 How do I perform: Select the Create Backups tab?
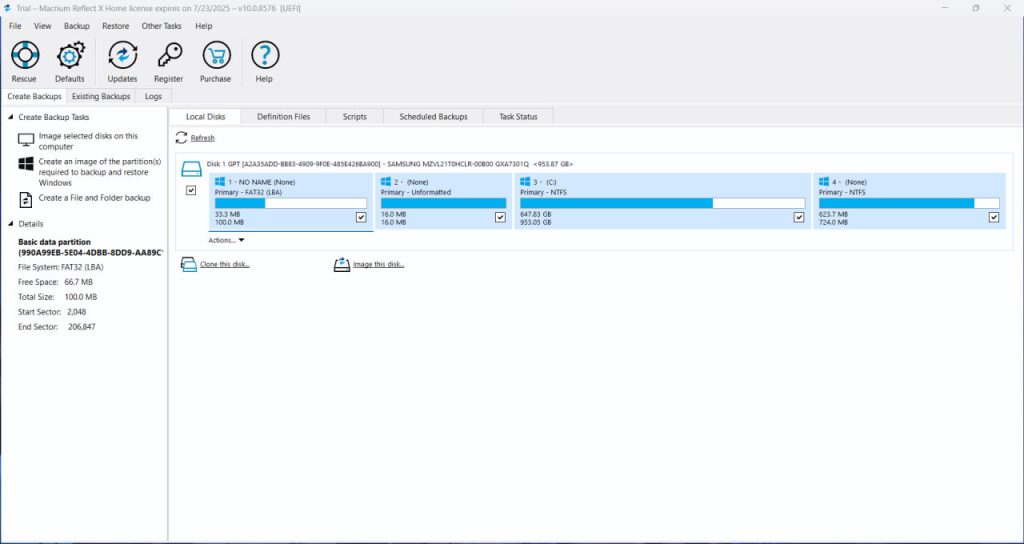[34, 97]
